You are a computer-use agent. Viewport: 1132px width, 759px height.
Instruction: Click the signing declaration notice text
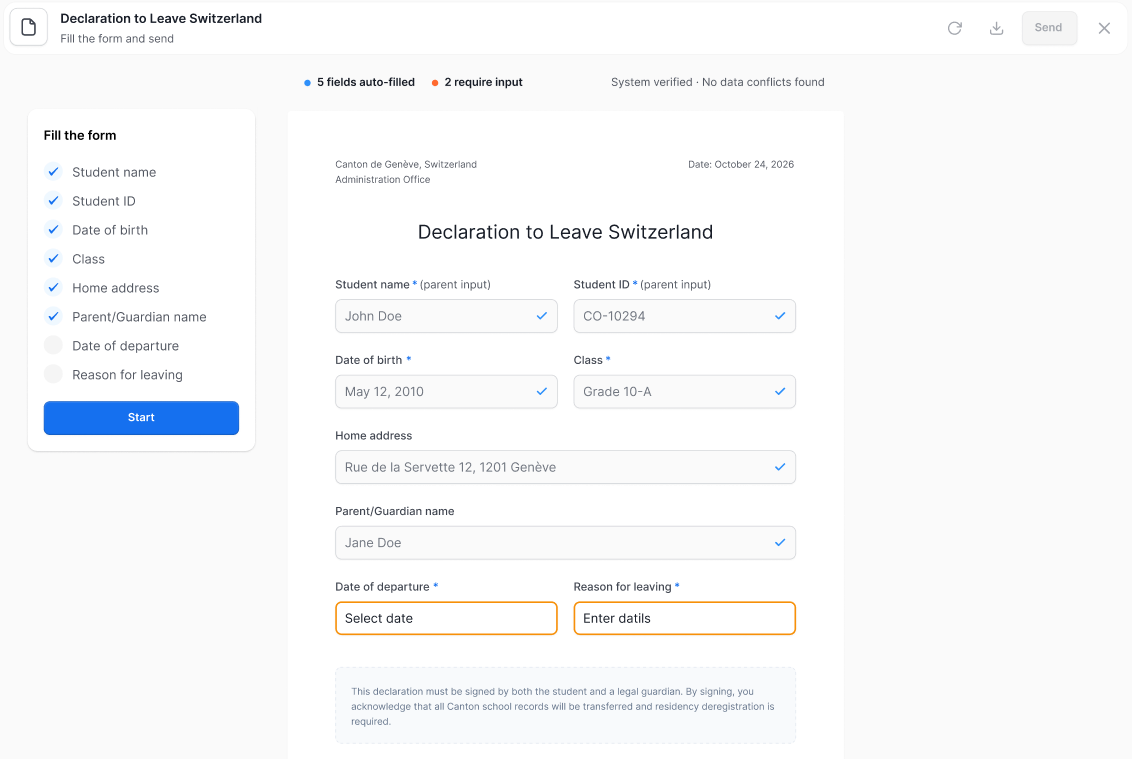[x=563, y=706]
